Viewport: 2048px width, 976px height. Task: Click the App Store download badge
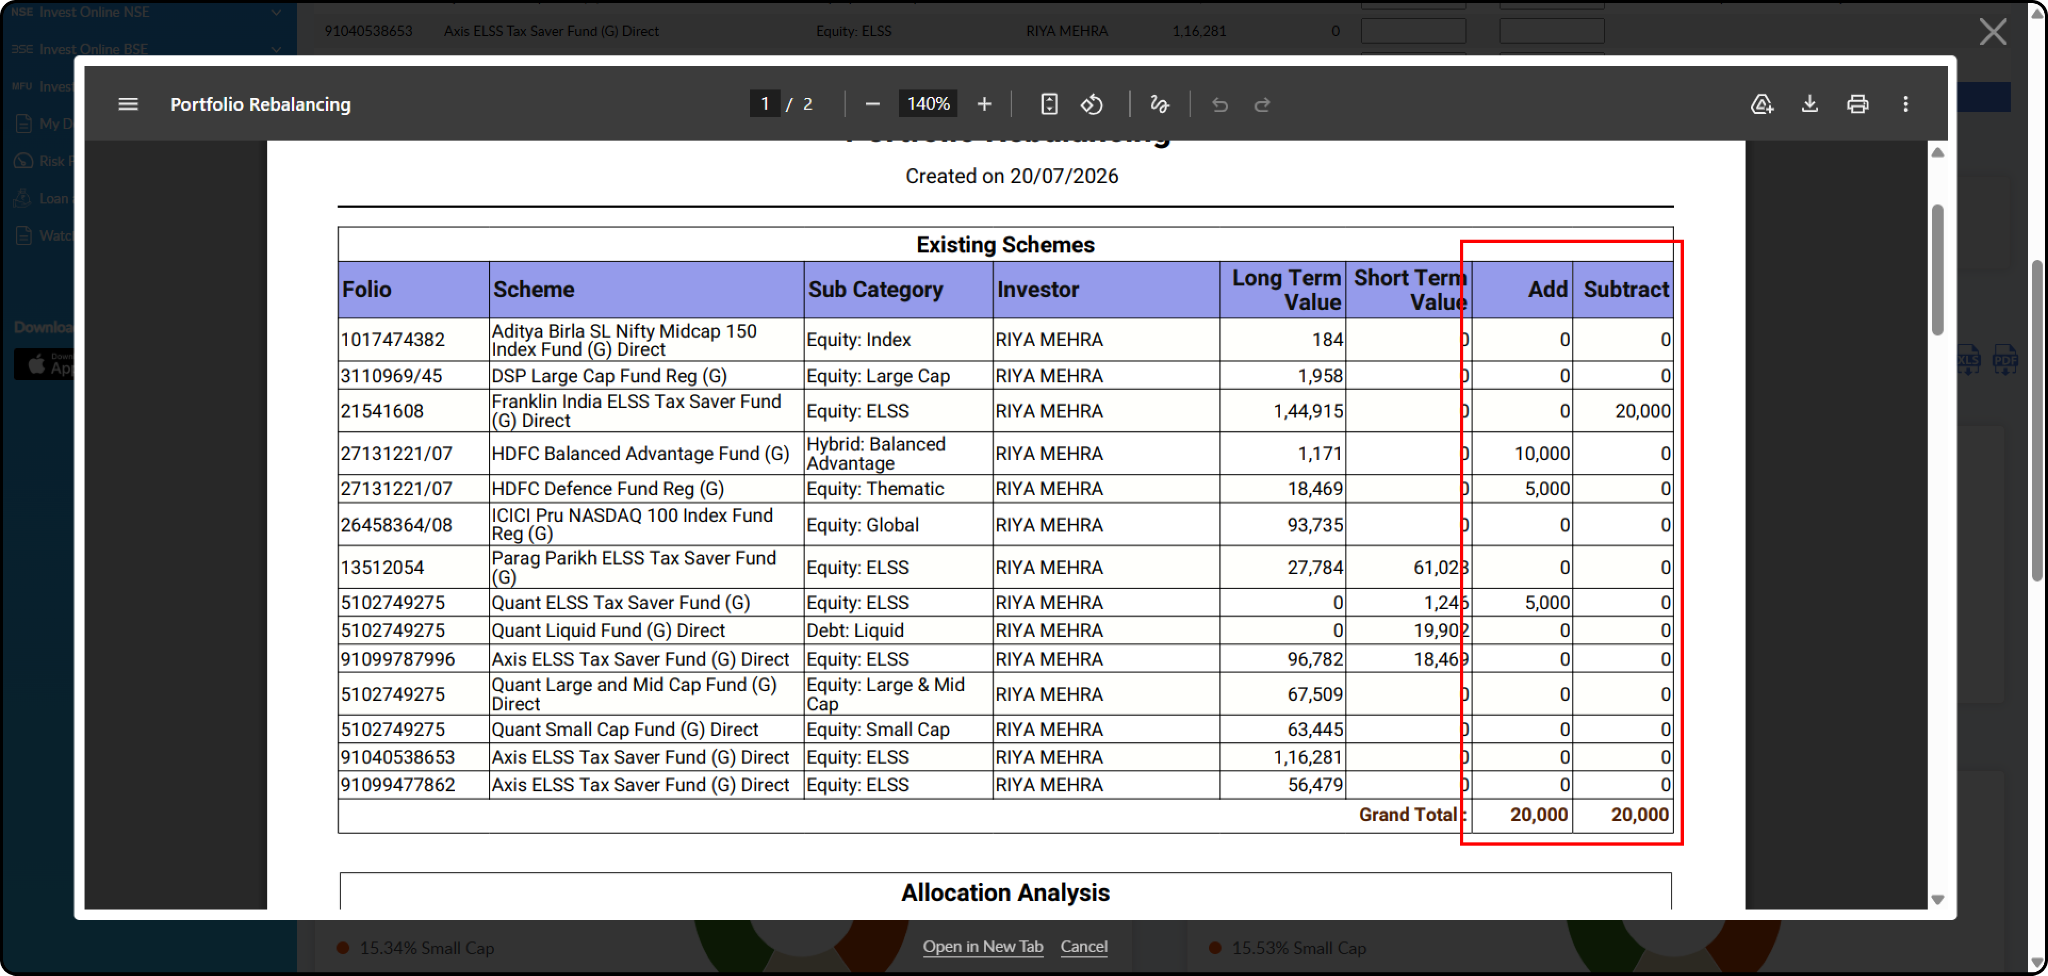pos(45,364)
